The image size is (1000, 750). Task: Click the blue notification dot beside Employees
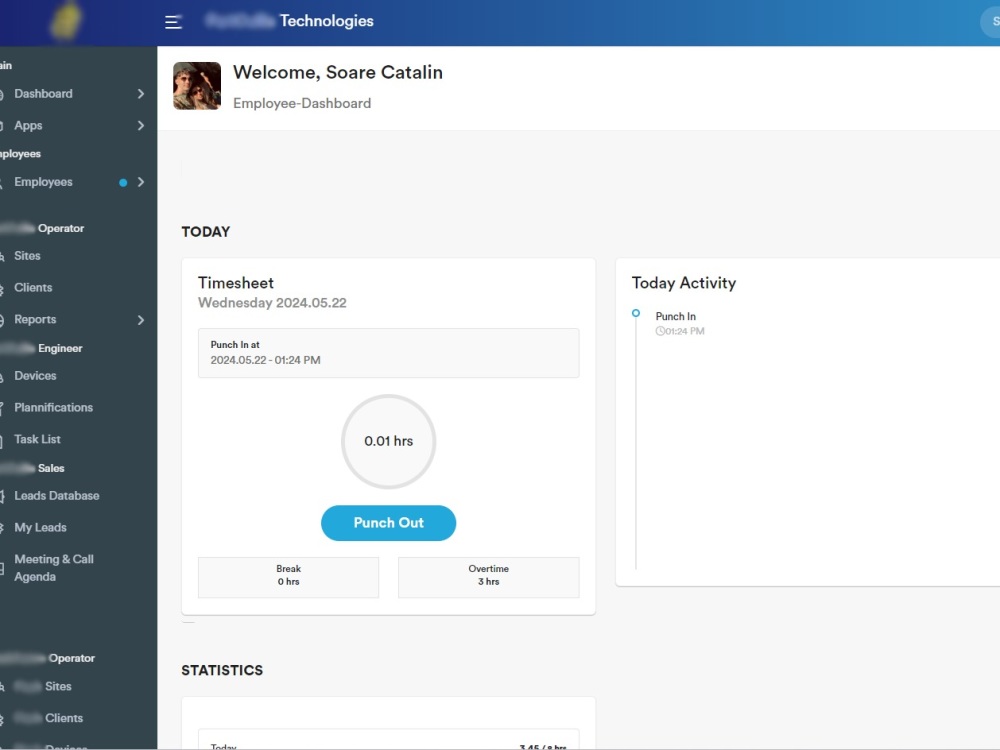tap(123, 183)
